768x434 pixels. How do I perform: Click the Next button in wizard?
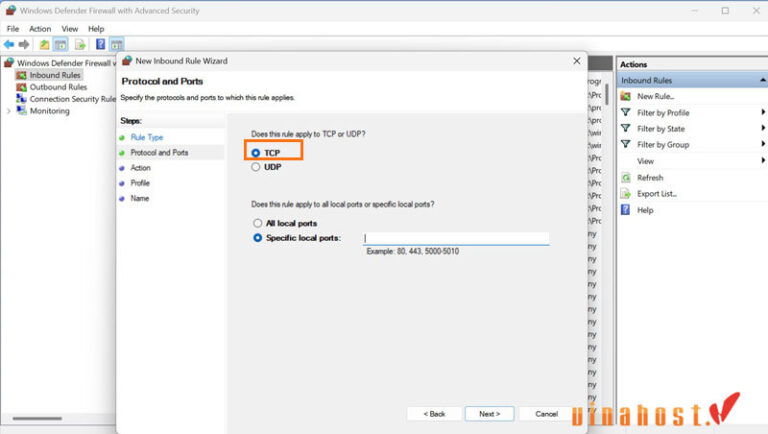pos(490,414)
